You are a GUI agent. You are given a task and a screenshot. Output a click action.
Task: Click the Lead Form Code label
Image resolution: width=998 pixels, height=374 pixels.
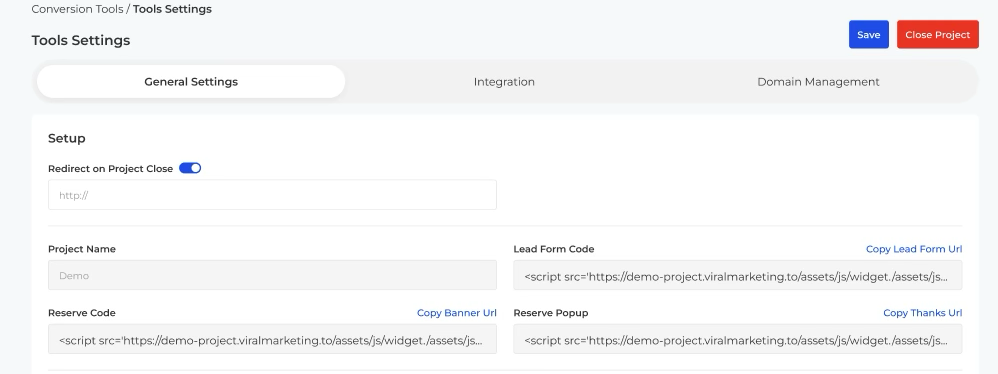tap(554, 249)
